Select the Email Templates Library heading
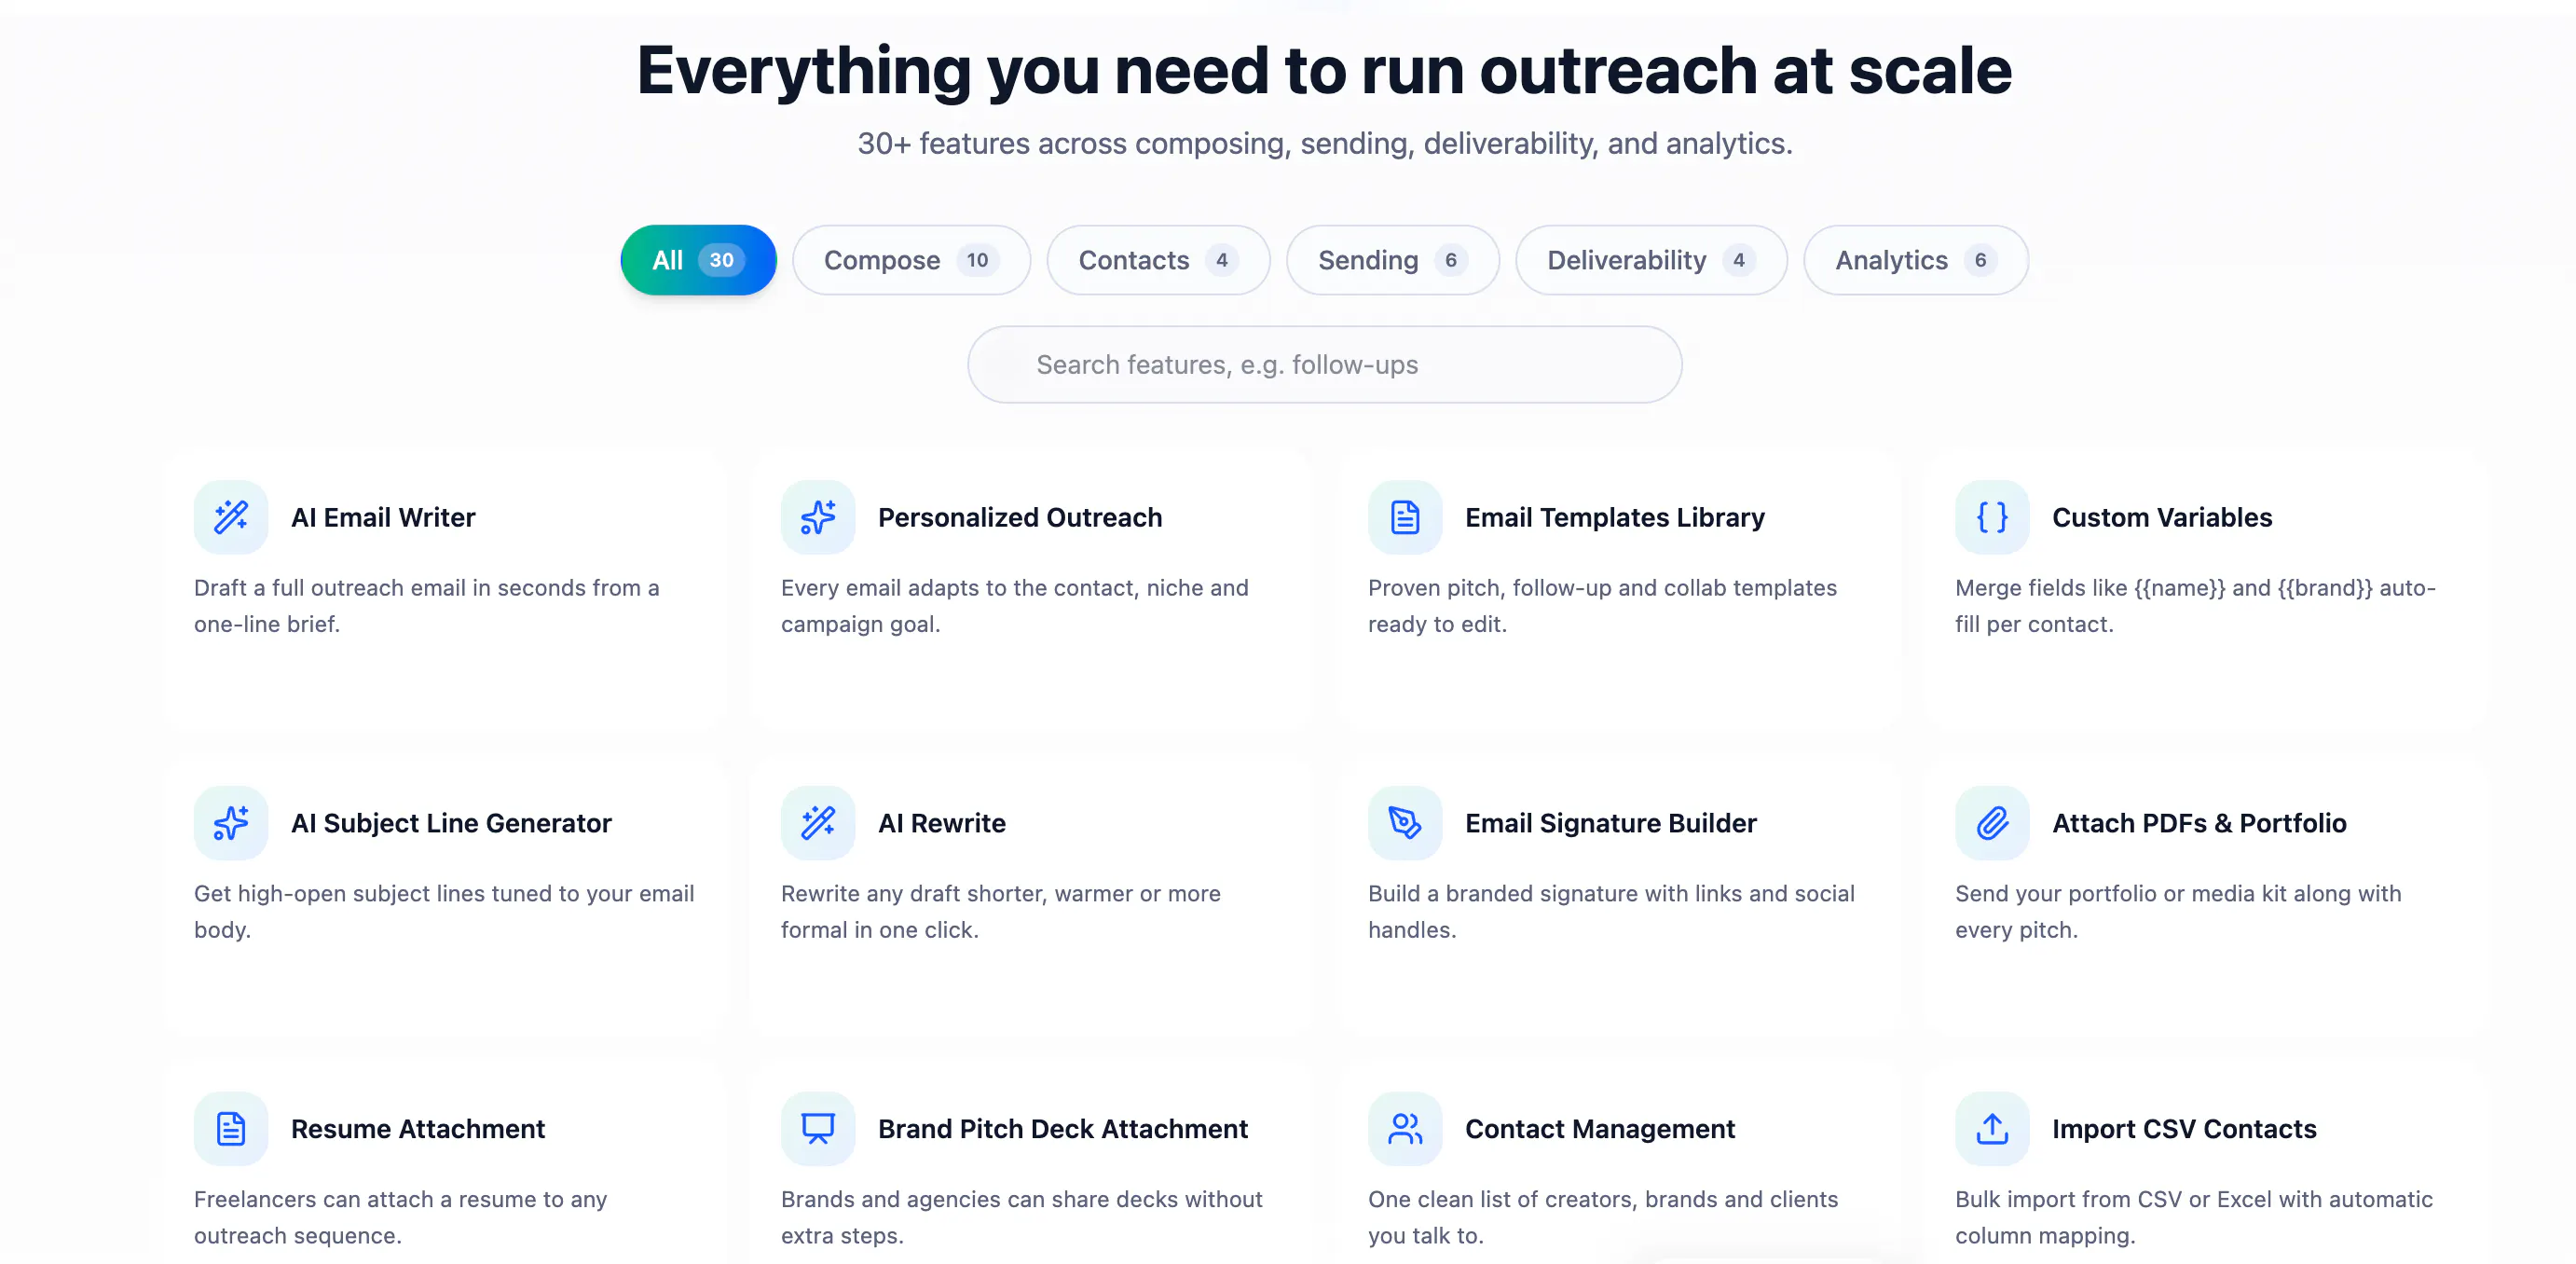 [x=1615, y=517]
